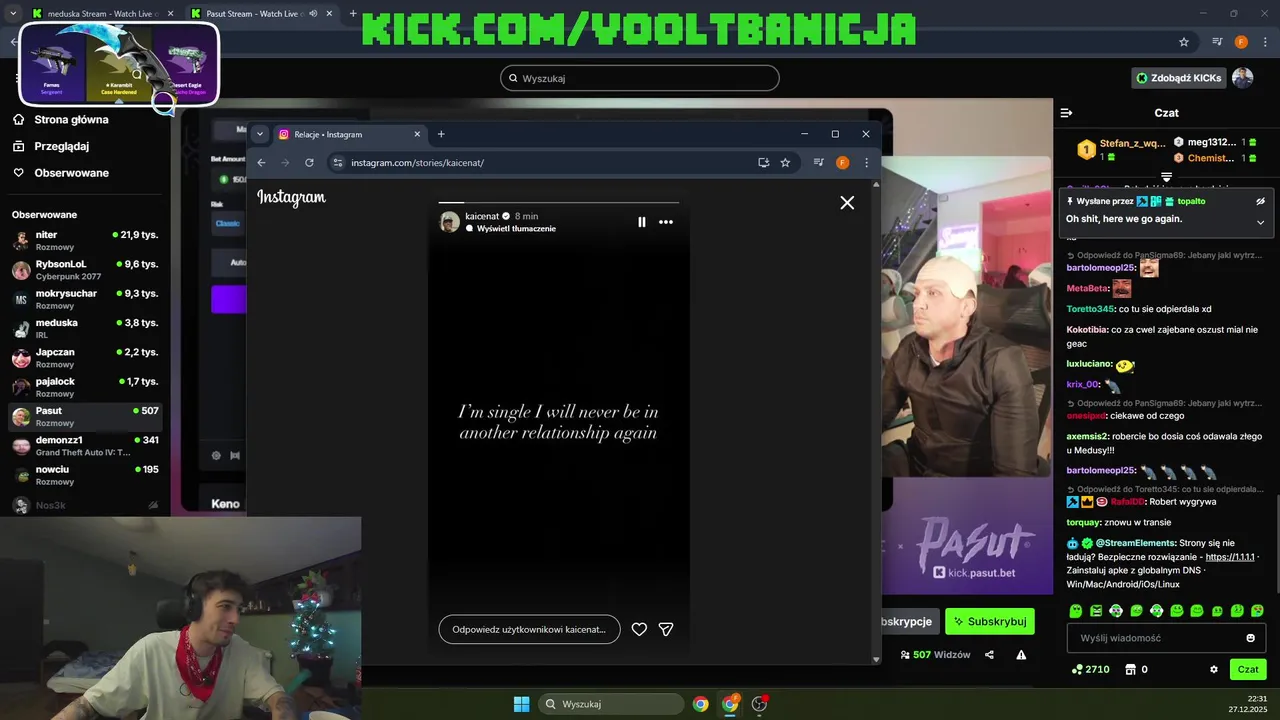
Task: Share the story via paper plane icon
Action: coord(666,629)
